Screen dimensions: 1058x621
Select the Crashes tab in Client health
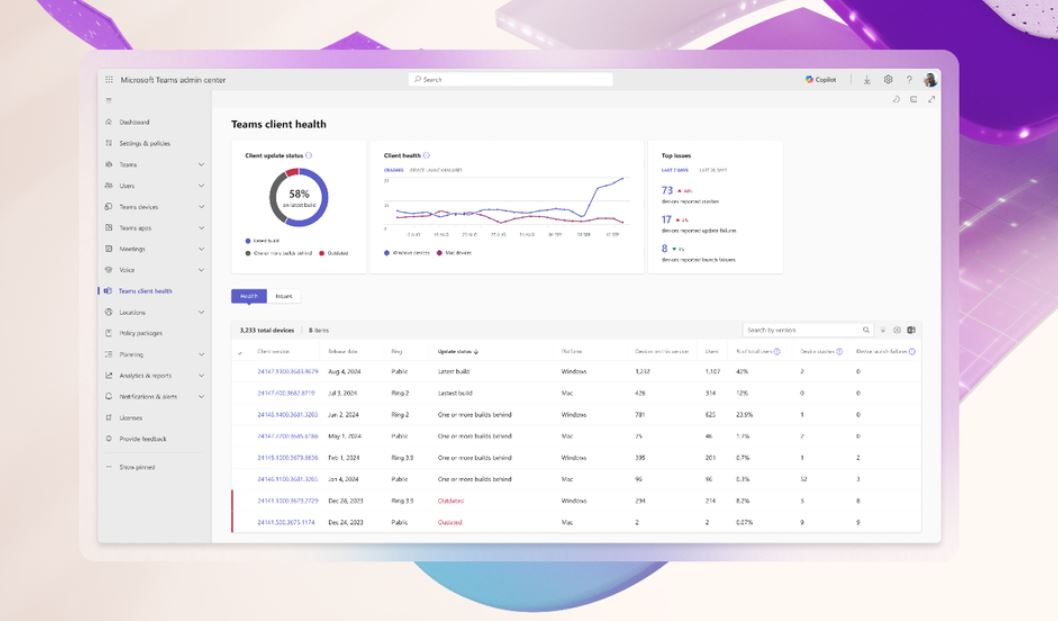pyautogui.click(x=393, y=170)
